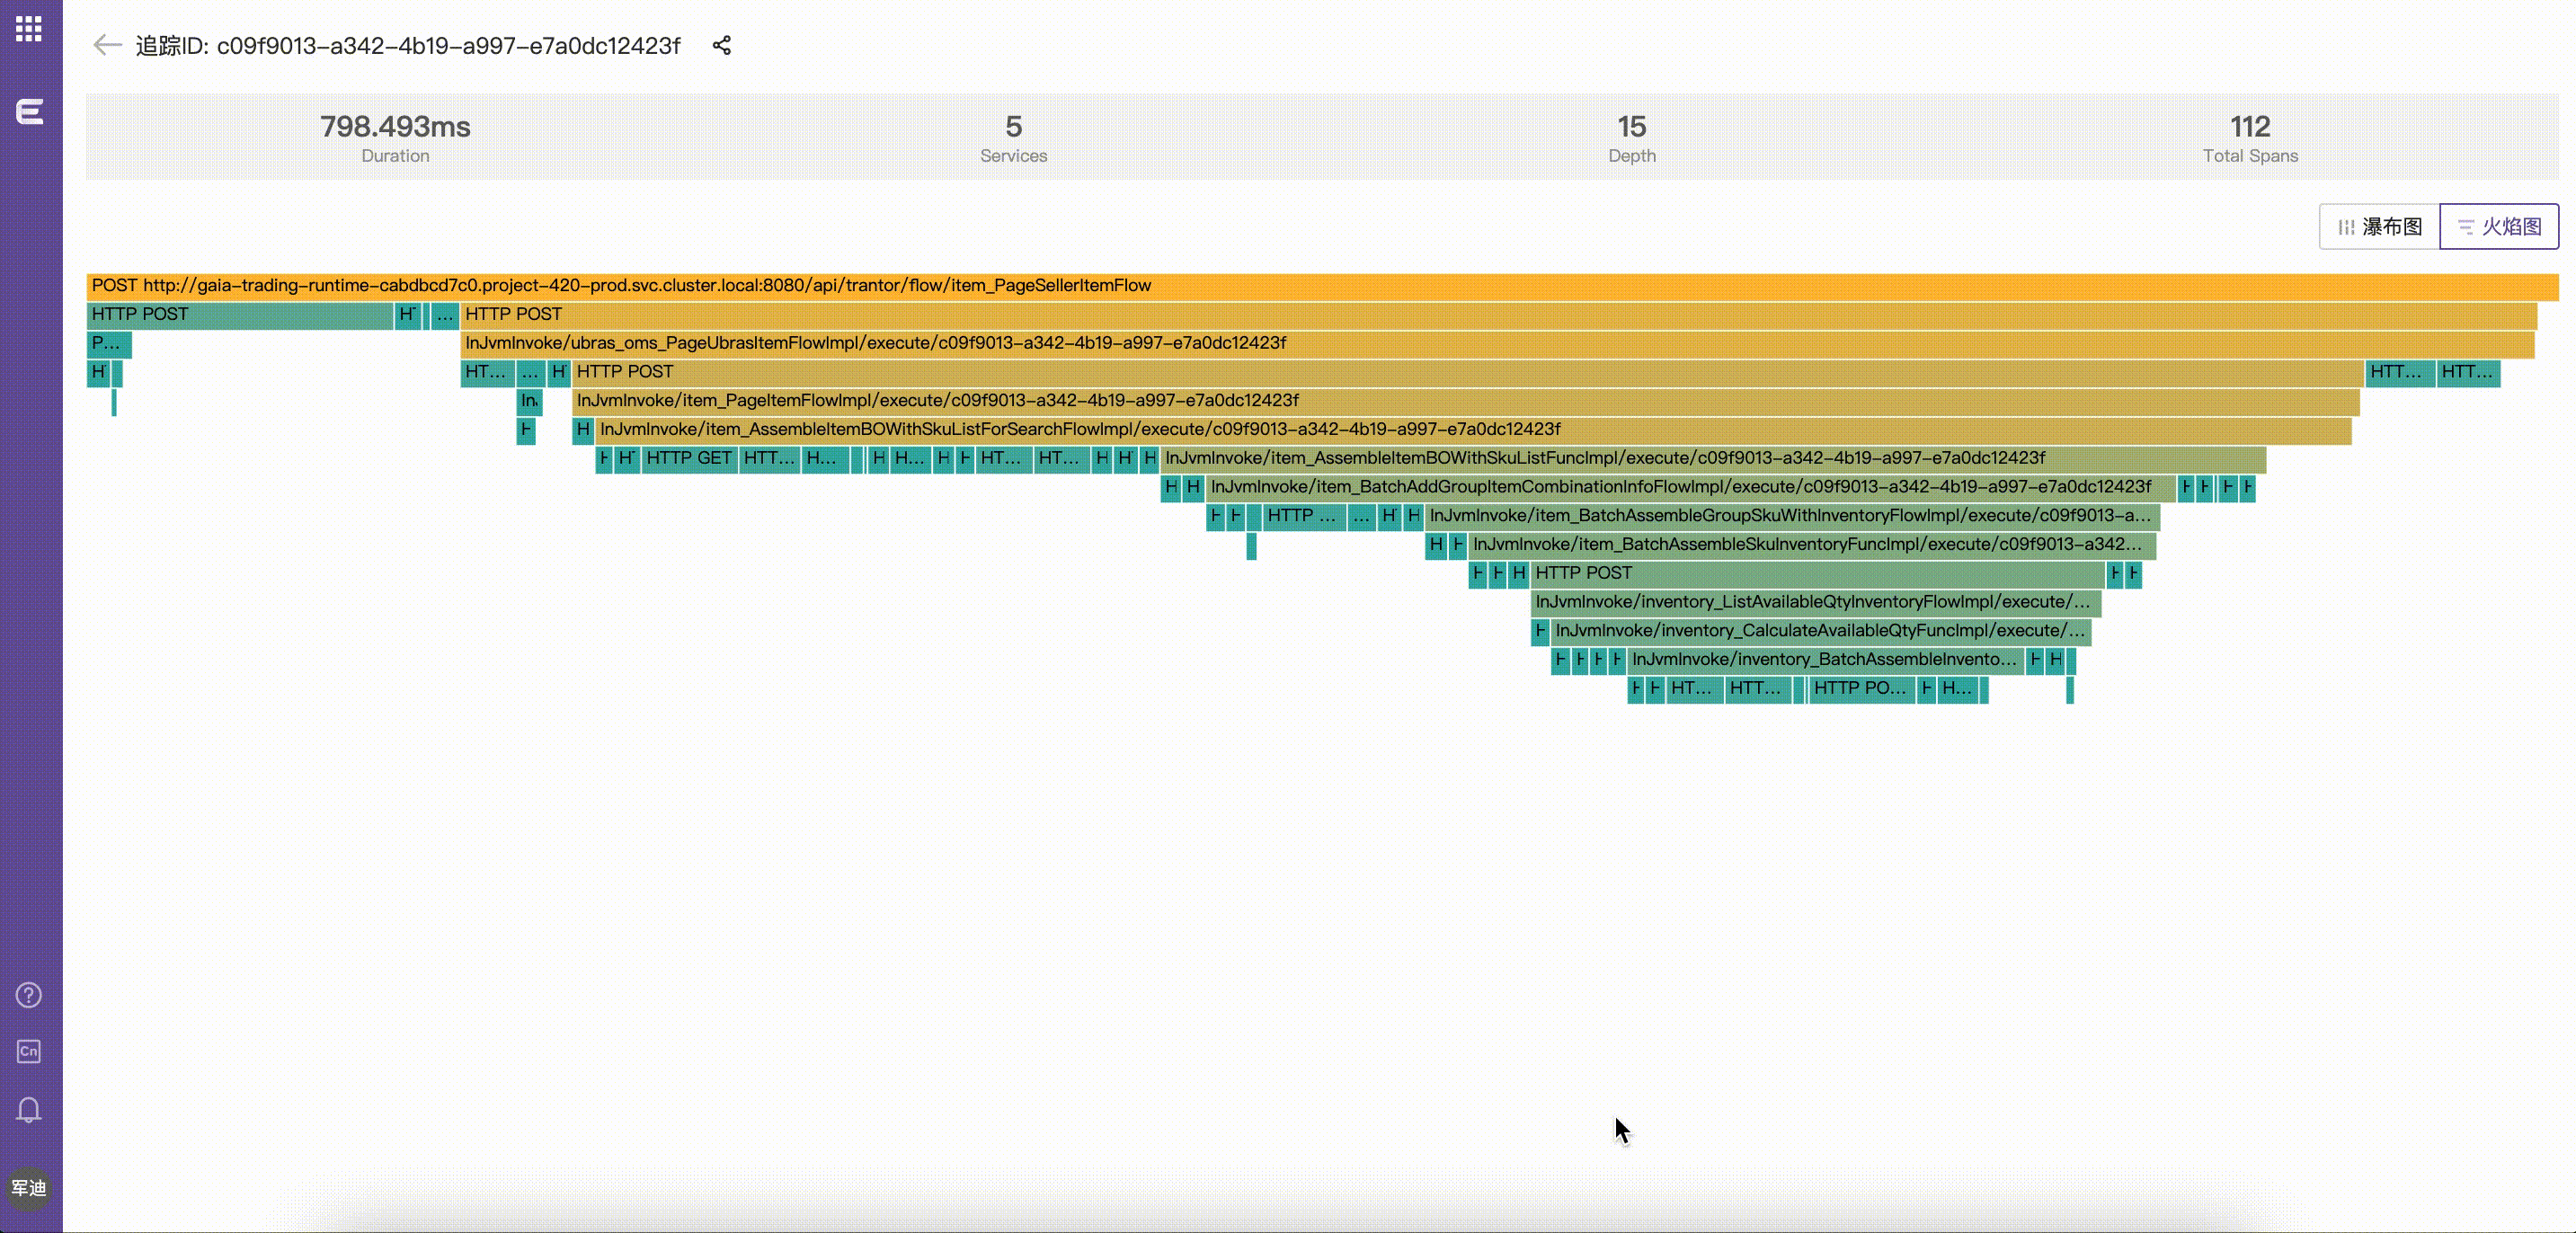
Task: Click the first teal HTTP POST span
Action: pos(240,315)
